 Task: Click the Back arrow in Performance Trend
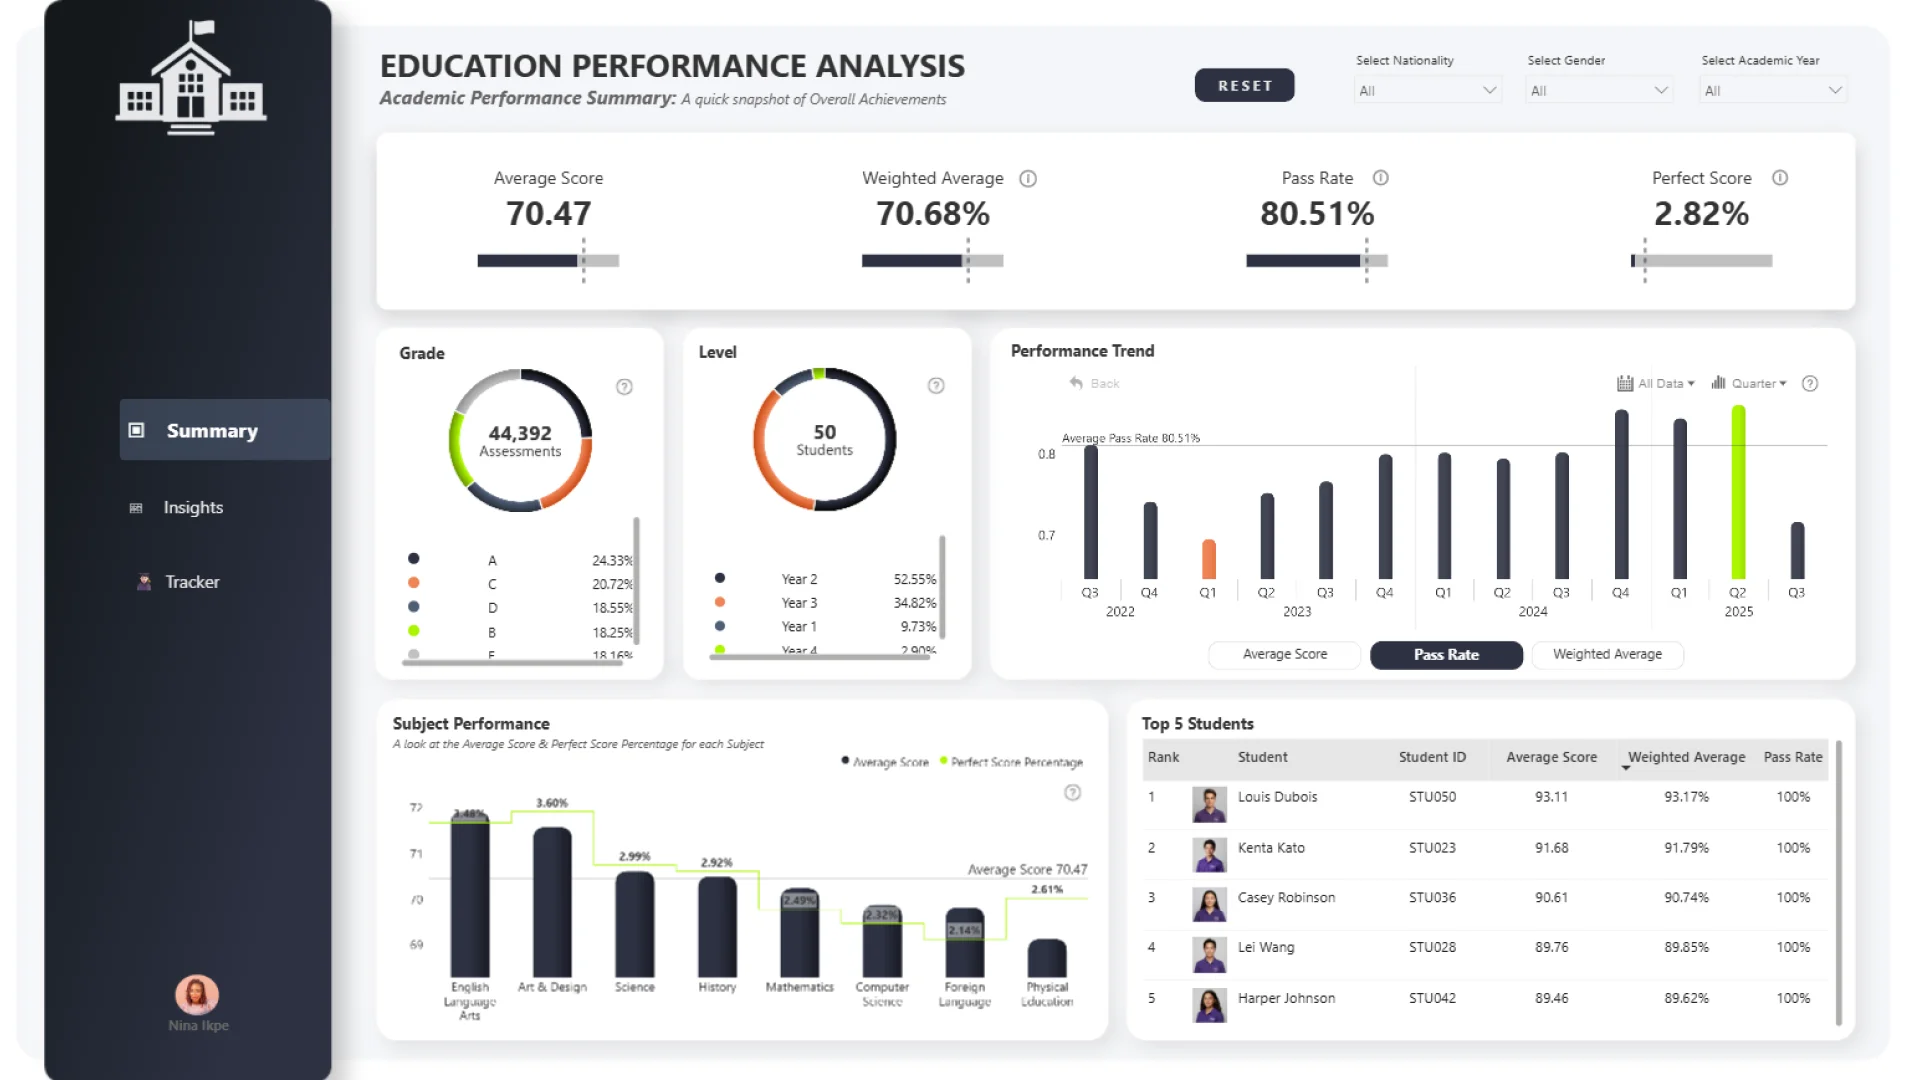pos(1077,383)
